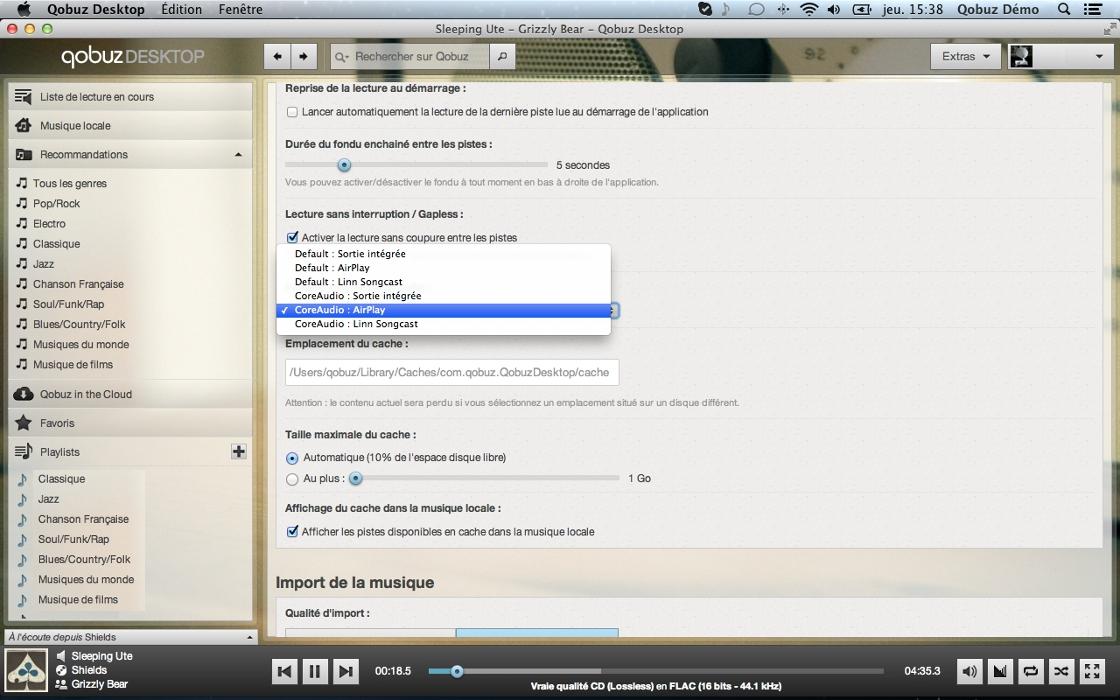Enable auto-resume playback at startup checkbox

click(292, 112)
